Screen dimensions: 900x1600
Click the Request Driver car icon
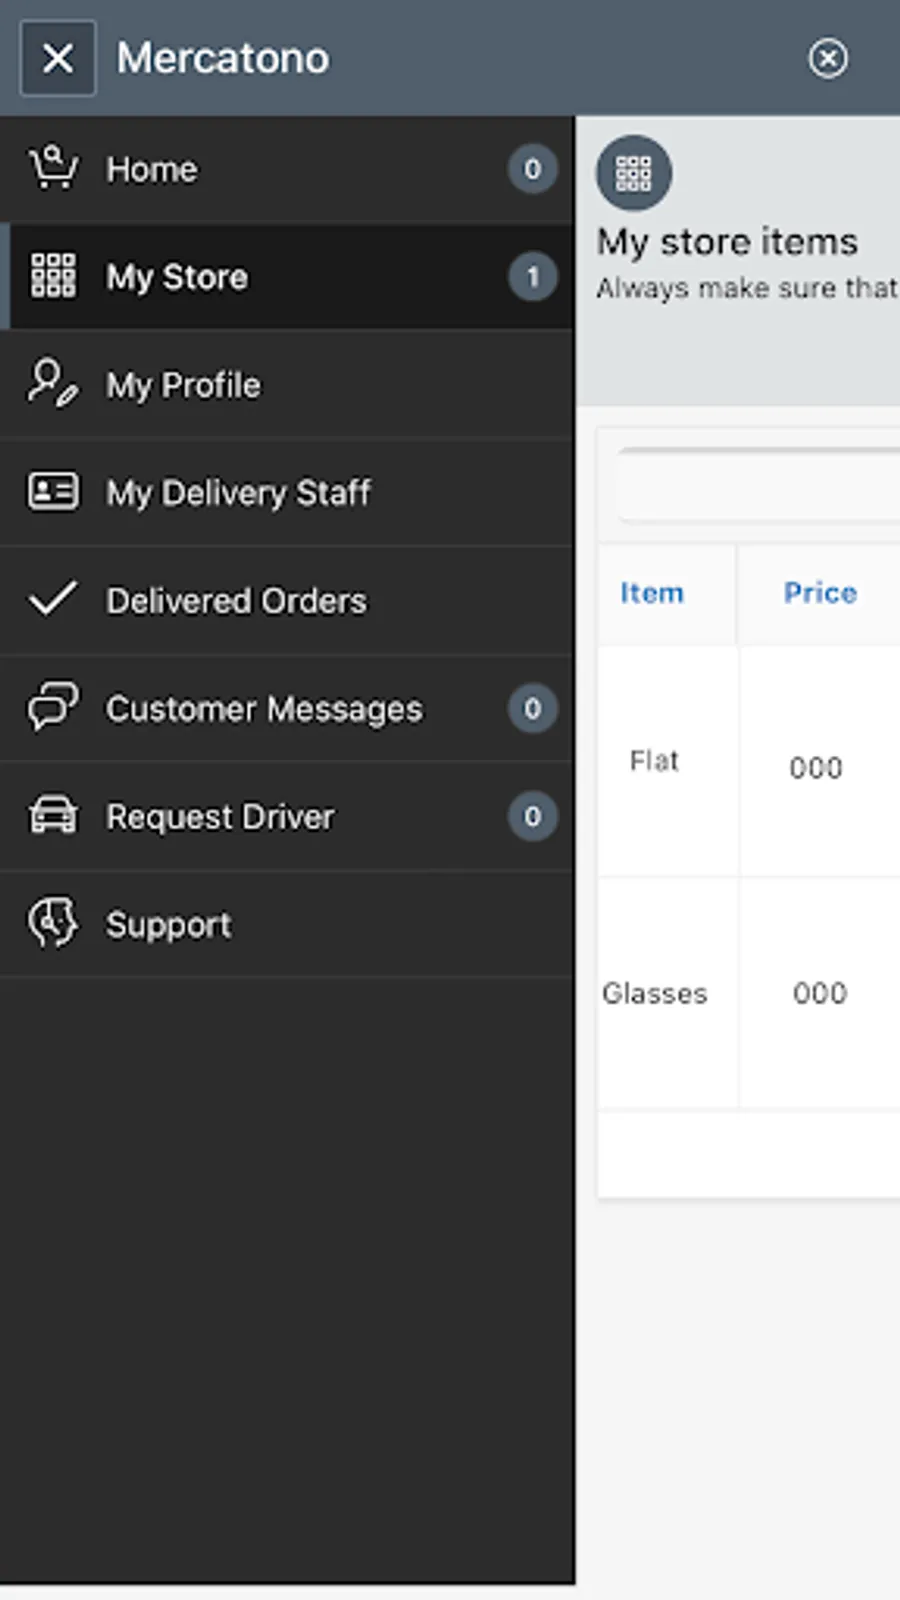[53, 815]
